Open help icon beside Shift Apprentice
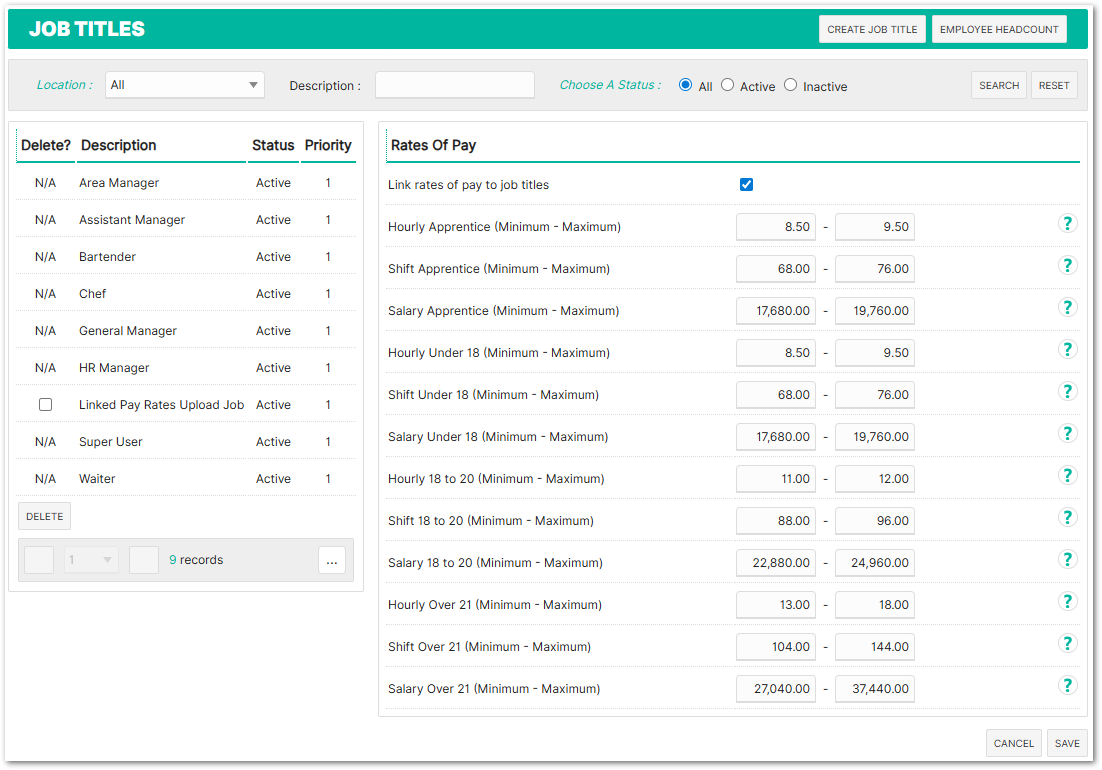This screenshot has width=1102, height=770. click(1067, 266)
